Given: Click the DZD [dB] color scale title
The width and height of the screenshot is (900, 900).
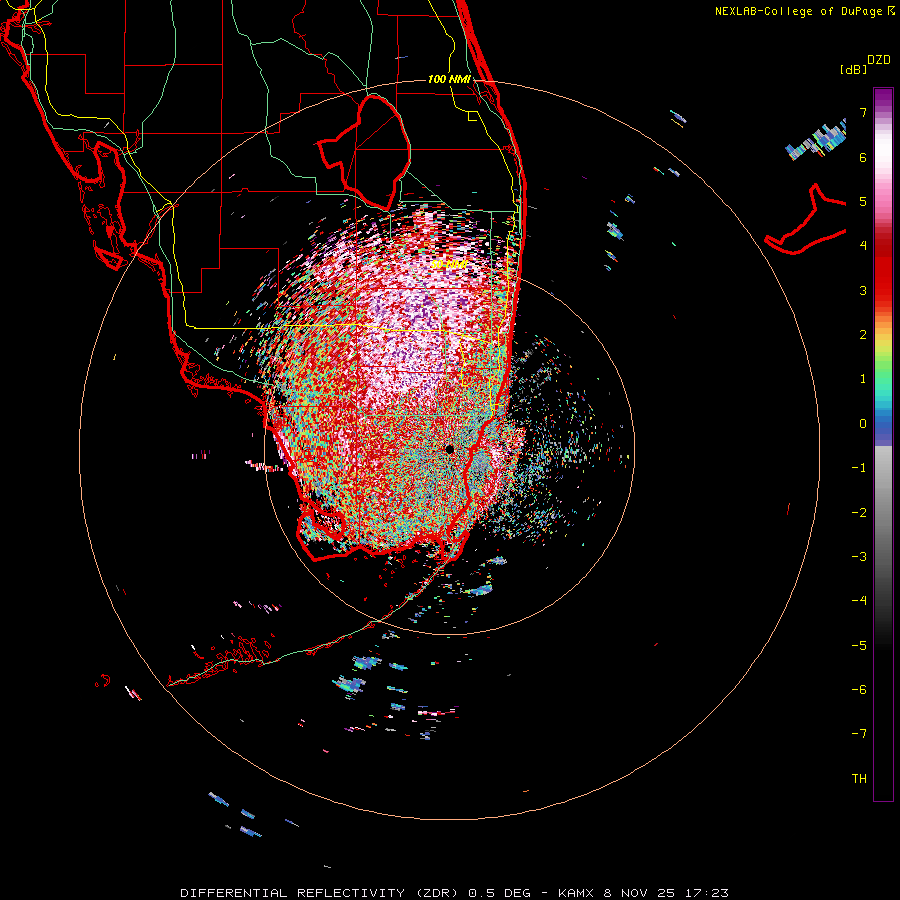Looking at the screenshot, I should (x=866, y=64).
